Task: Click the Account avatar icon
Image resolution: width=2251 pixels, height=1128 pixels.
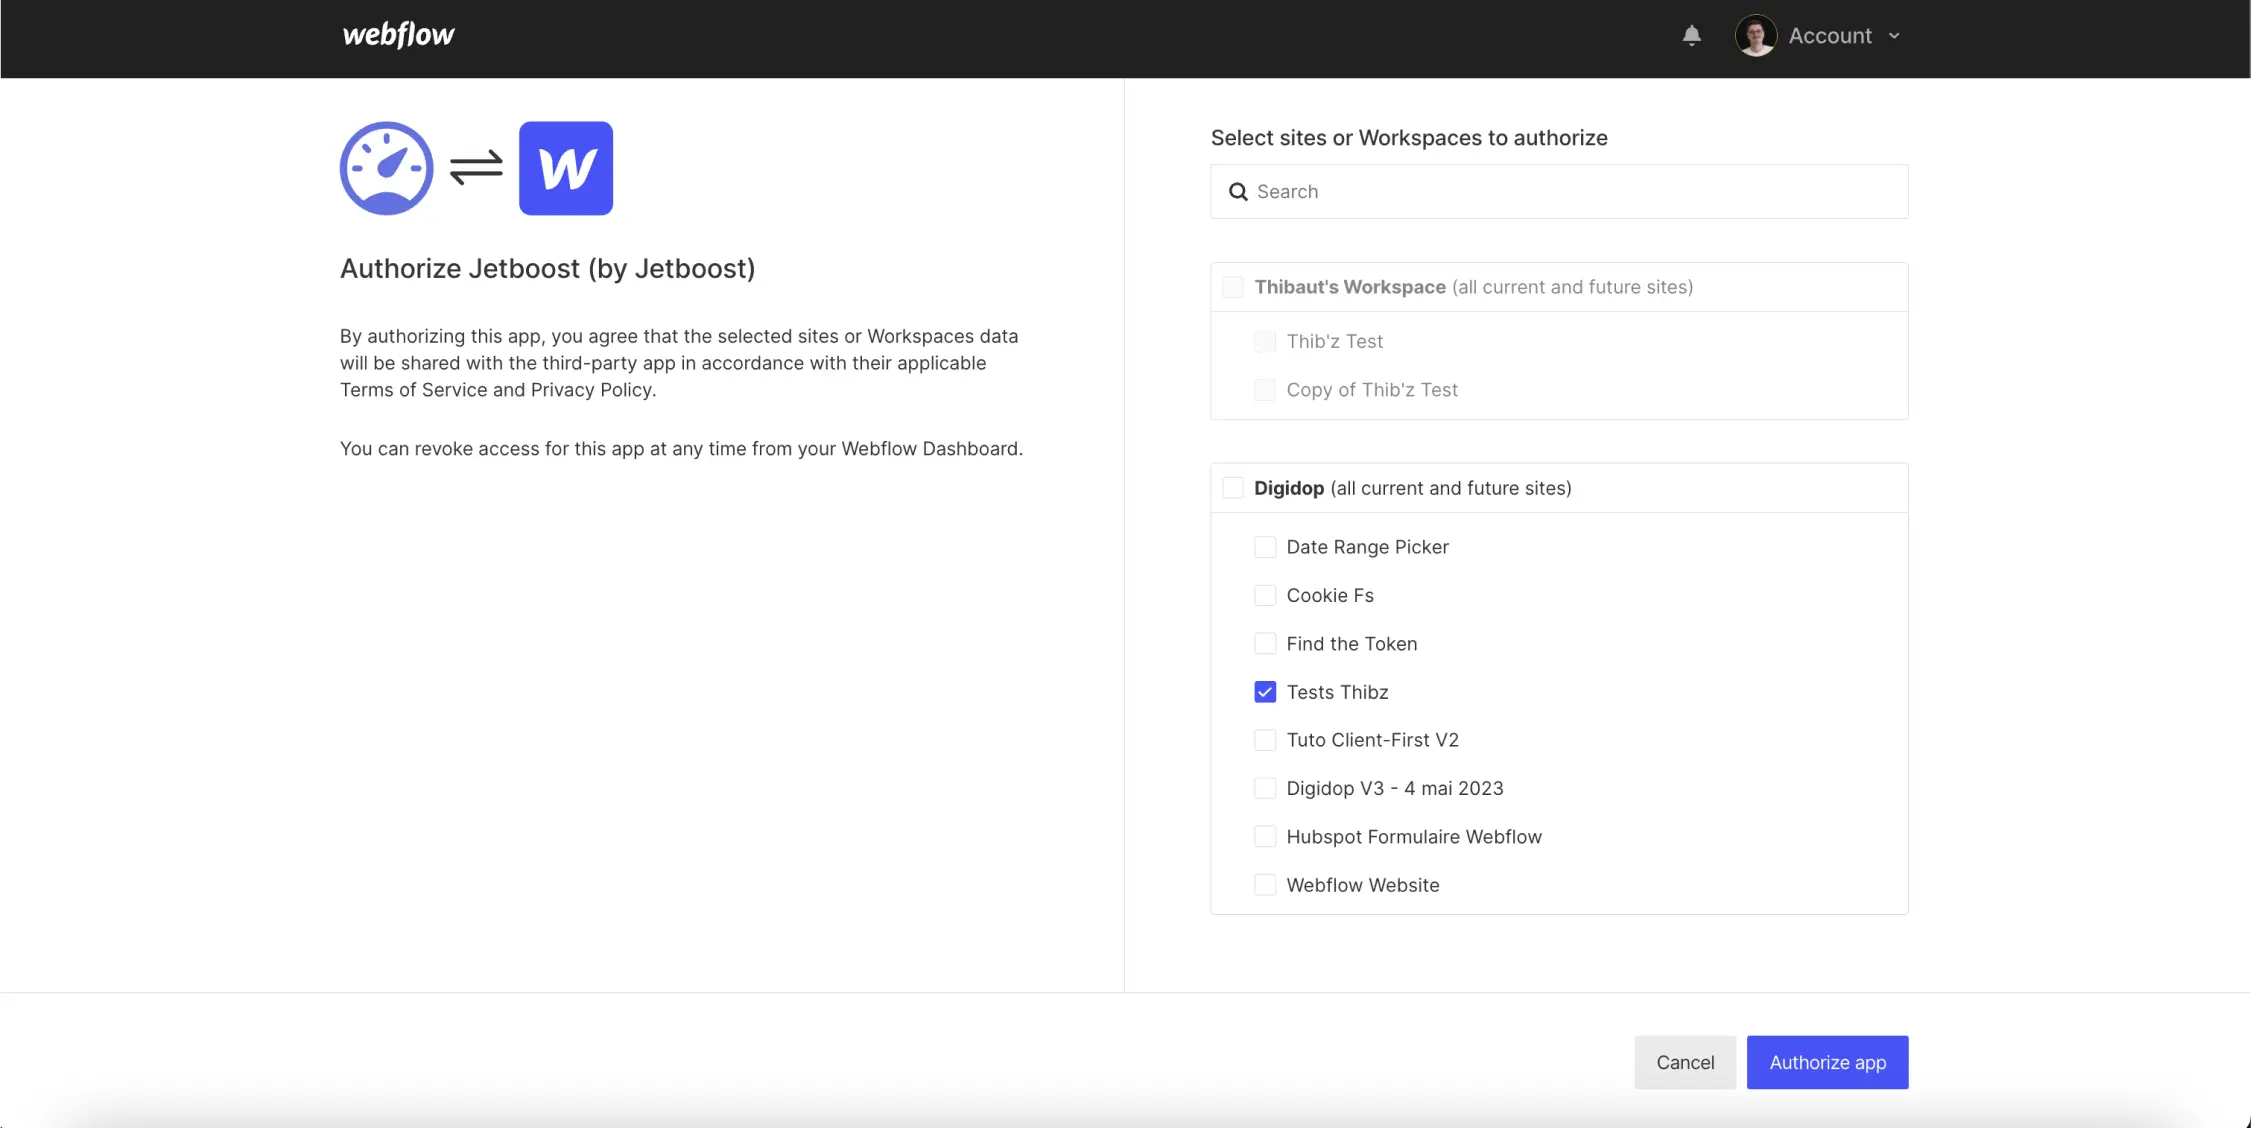Action: [x=1756, y=35]
